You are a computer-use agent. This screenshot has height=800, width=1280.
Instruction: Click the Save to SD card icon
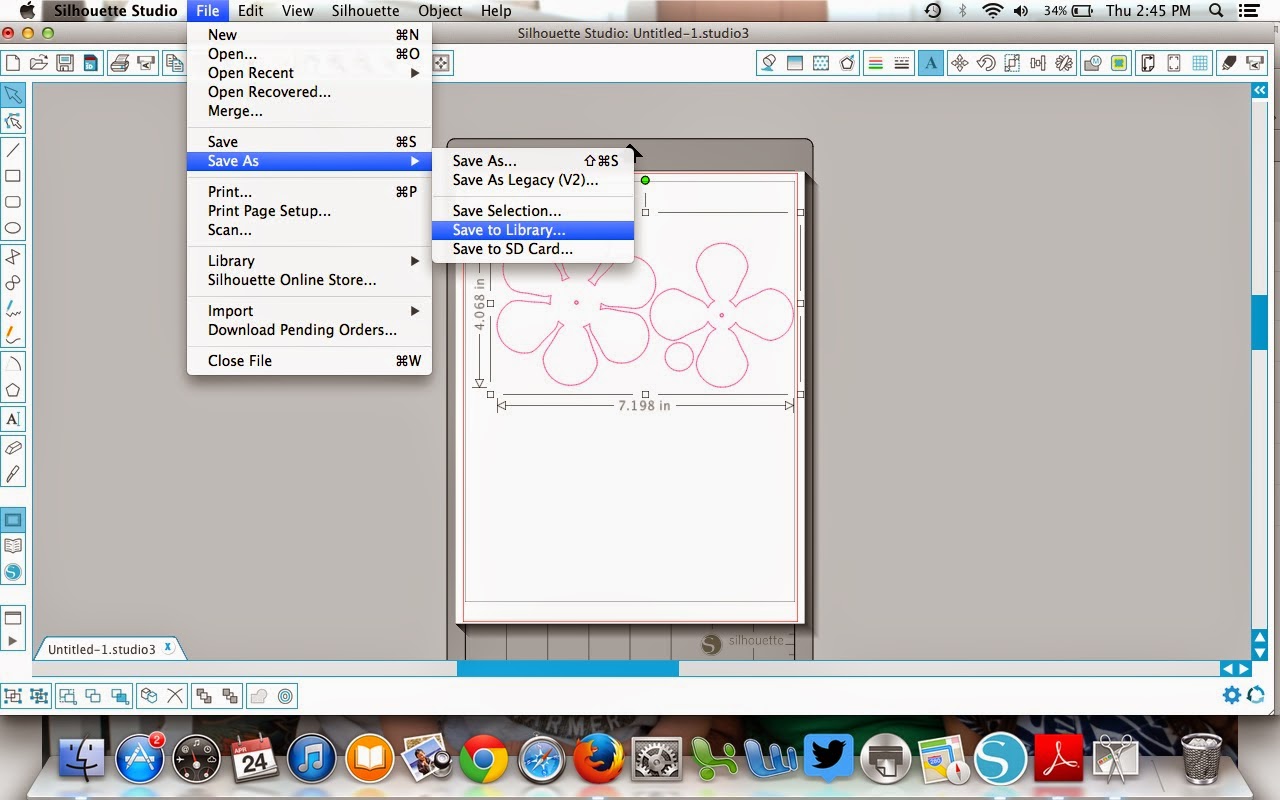(90, 63)
